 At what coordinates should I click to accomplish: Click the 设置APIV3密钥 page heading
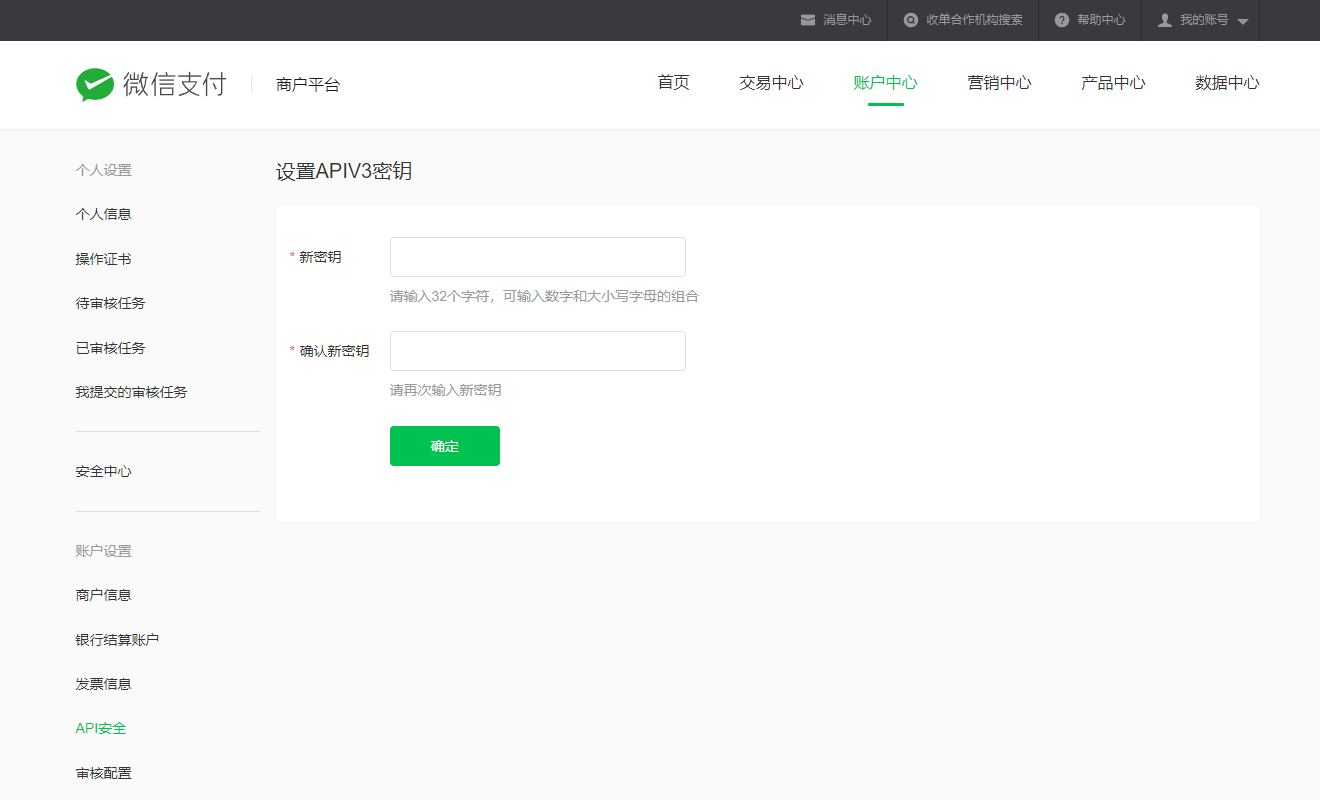coord(344,171)
